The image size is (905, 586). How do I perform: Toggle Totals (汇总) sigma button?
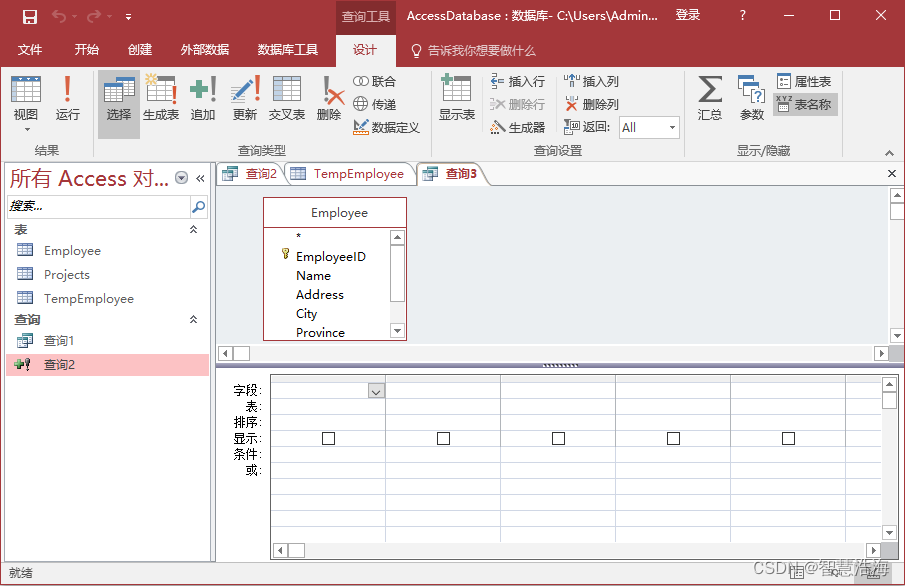click(709, 98)
